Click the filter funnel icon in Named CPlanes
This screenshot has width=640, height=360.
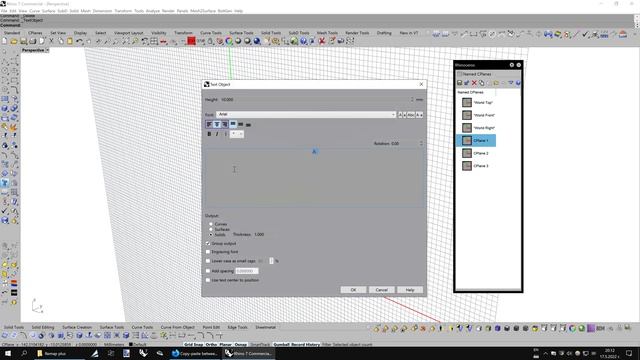(x=511, y=83)
